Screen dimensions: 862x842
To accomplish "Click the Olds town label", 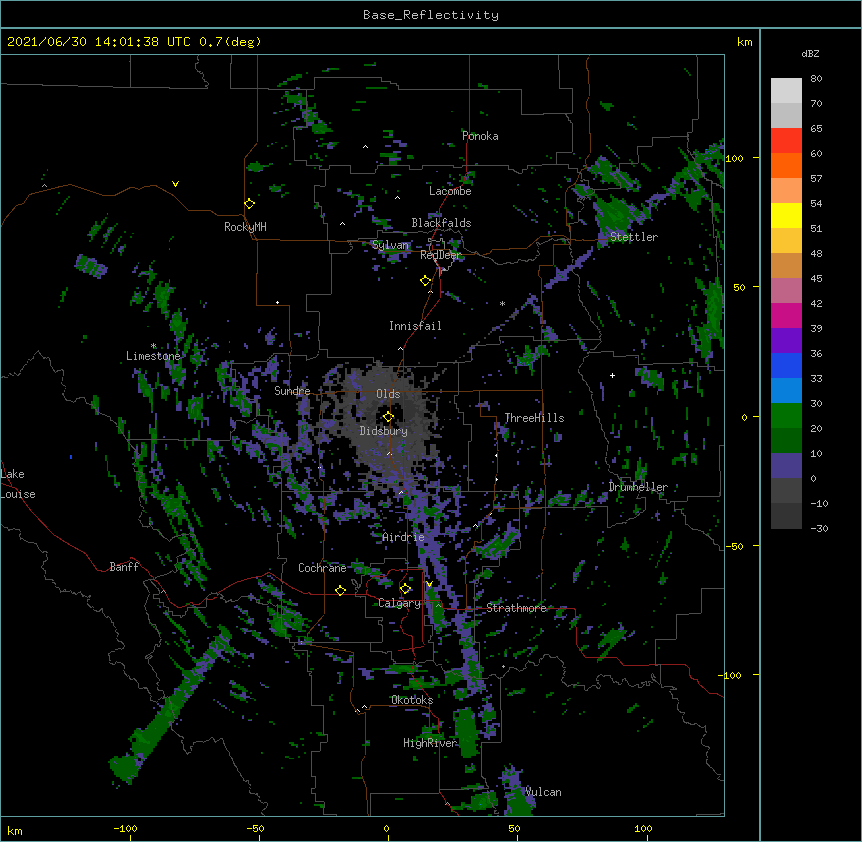I will (x=388, y=394).
